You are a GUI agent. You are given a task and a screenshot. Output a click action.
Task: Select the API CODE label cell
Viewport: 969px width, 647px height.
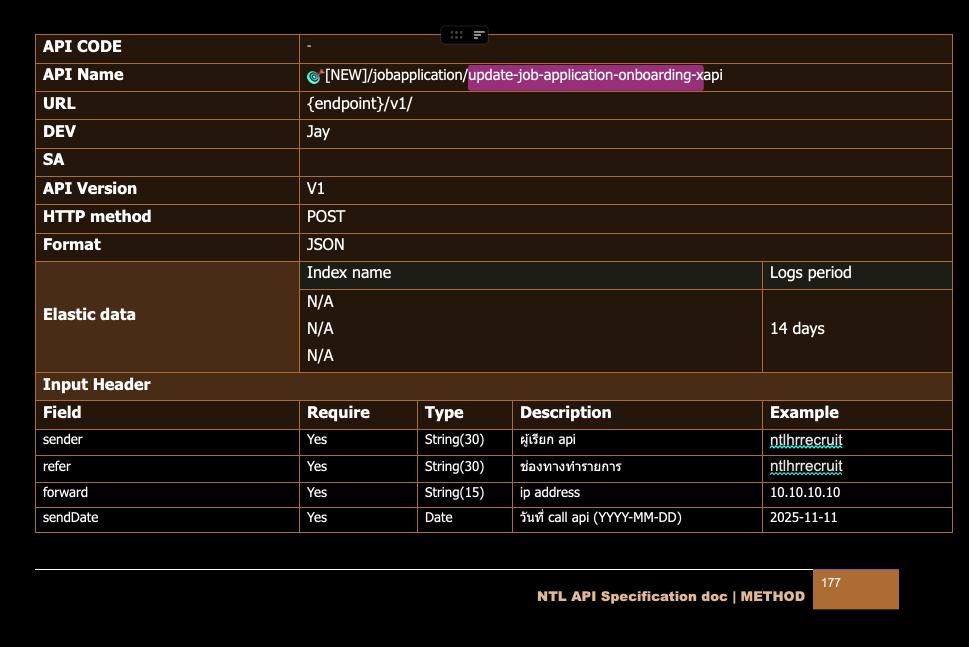click(x=82, y=47)
